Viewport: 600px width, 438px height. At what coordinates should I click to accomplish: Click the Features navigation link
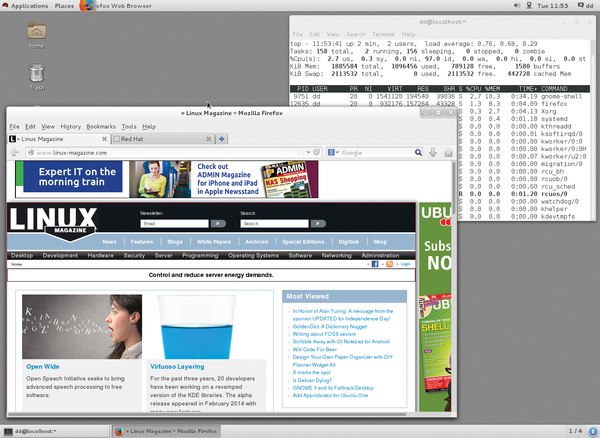tap(142, 242)
